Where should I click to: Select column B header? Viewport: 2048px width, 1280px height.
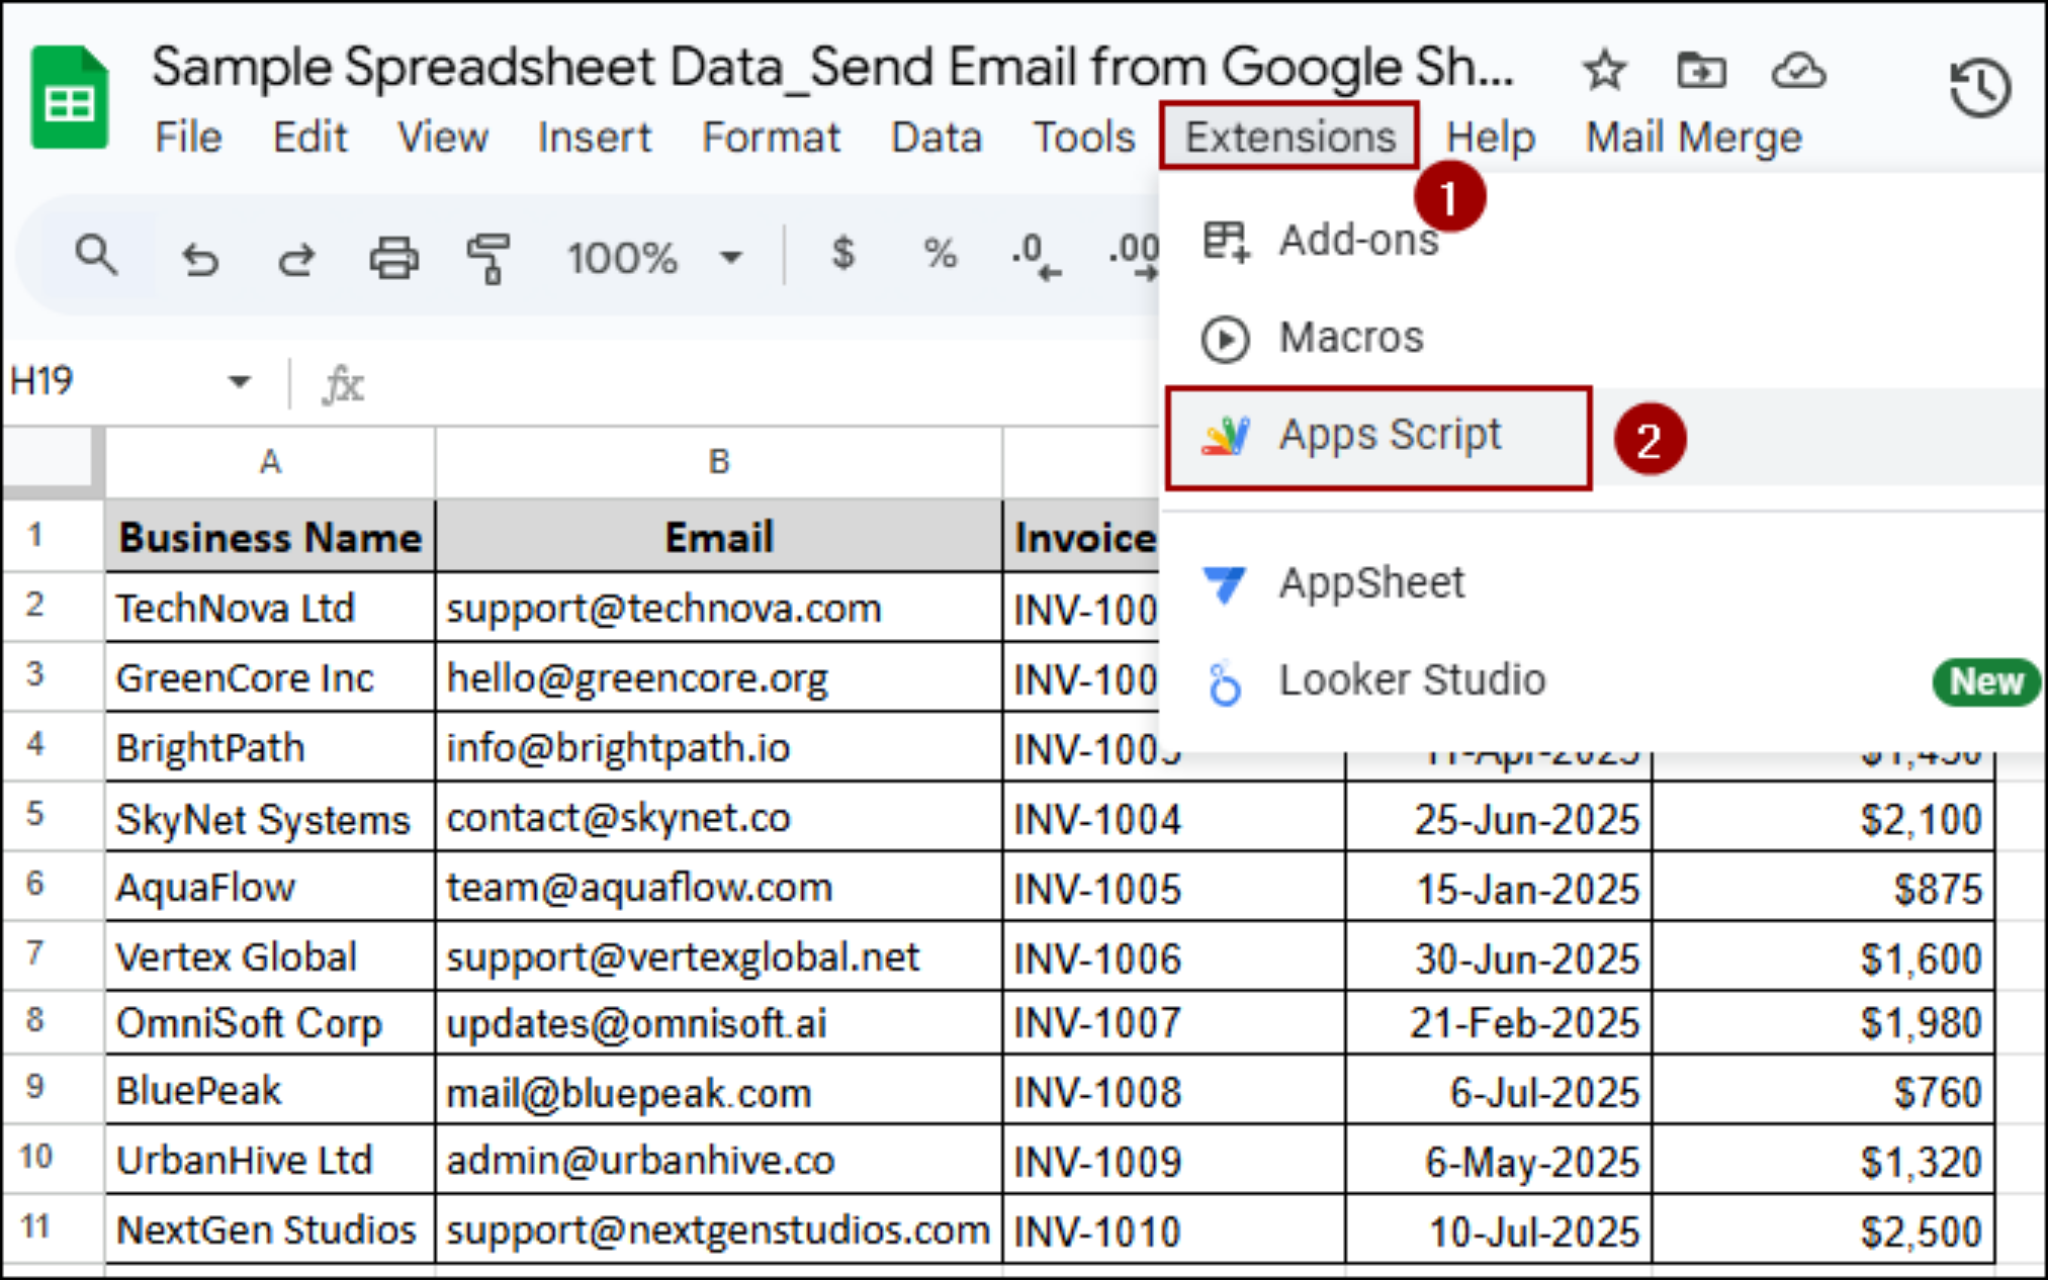click(718, 462)
